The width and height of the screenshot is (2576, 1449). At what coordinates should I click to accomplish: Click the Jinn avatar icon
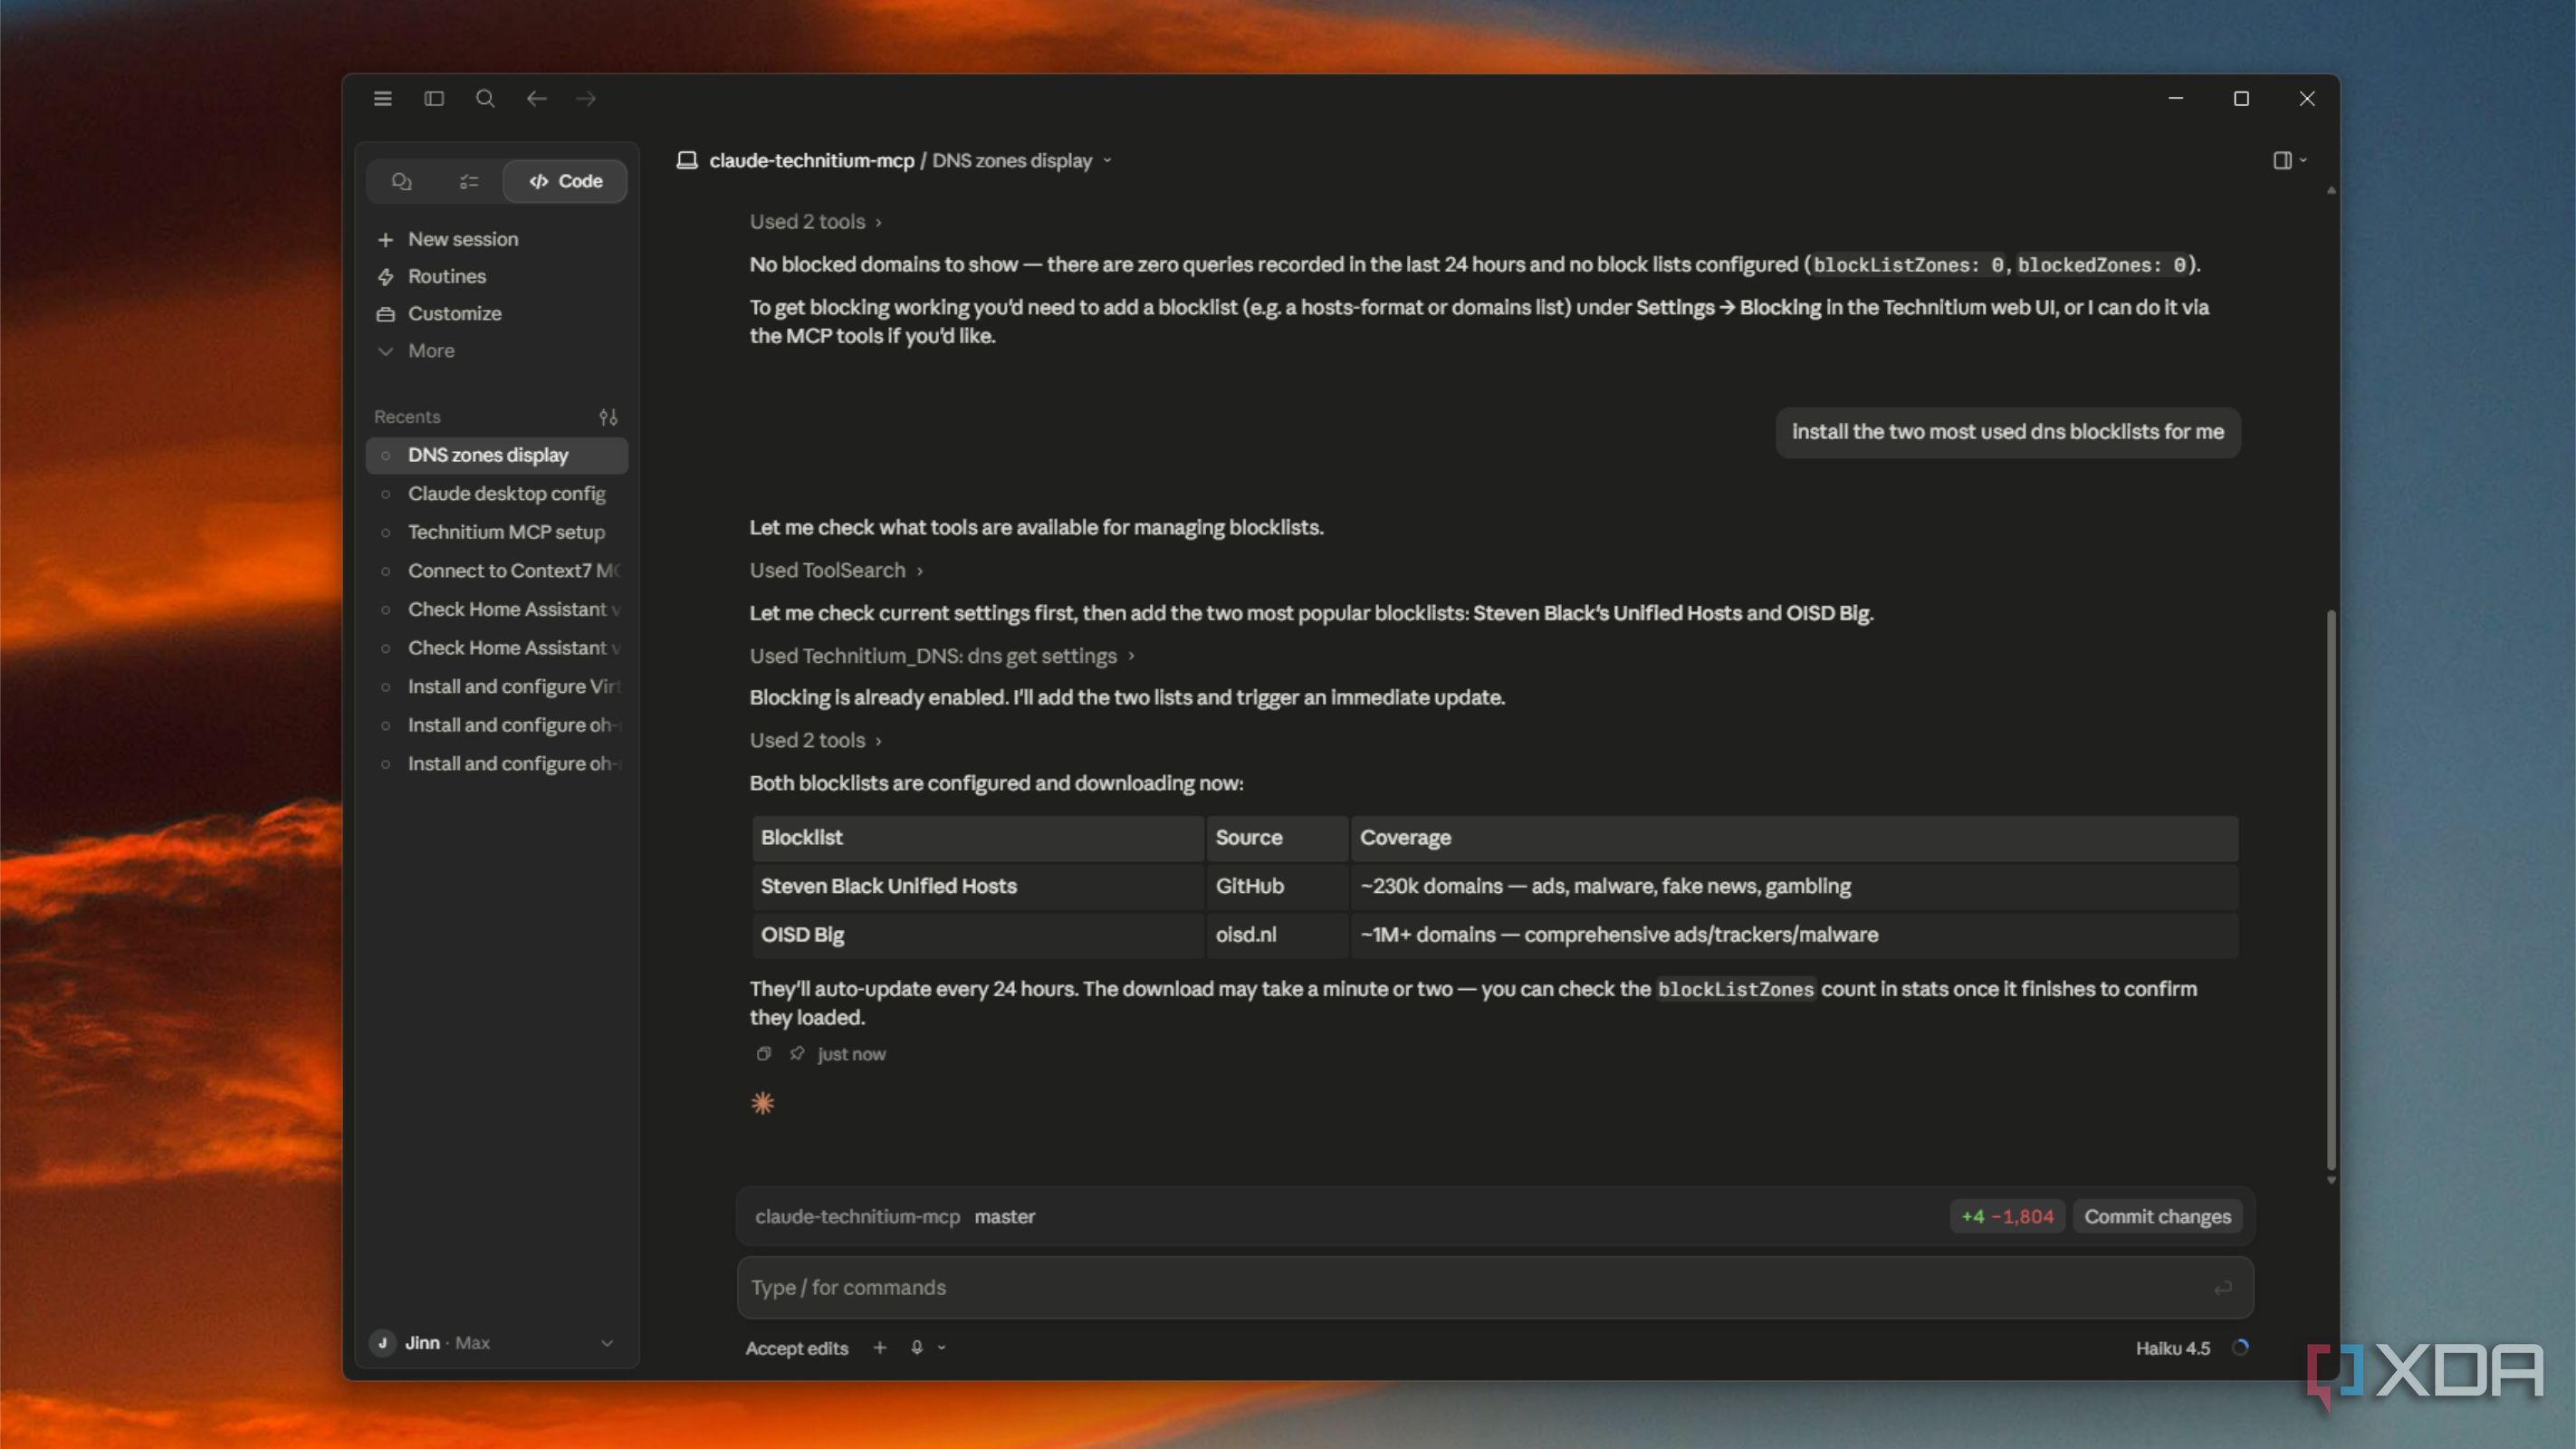pyautogui.click(x=382, y=1343)
